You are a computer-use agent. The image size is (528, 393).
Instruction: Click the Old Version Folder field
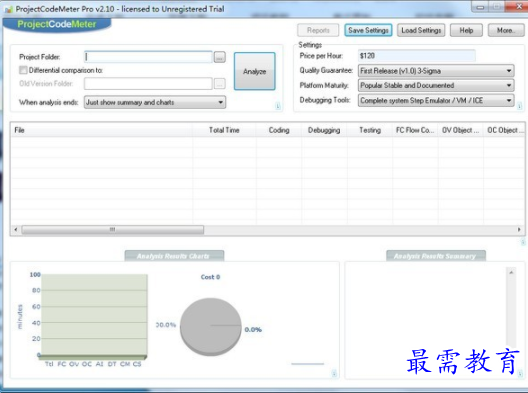(148, 84)
